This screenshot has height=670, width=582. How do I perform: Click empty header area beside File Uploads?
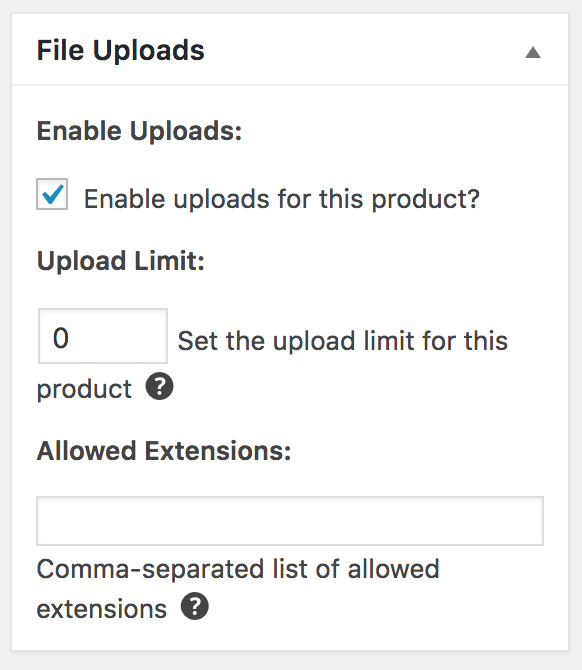pos(363,50)
